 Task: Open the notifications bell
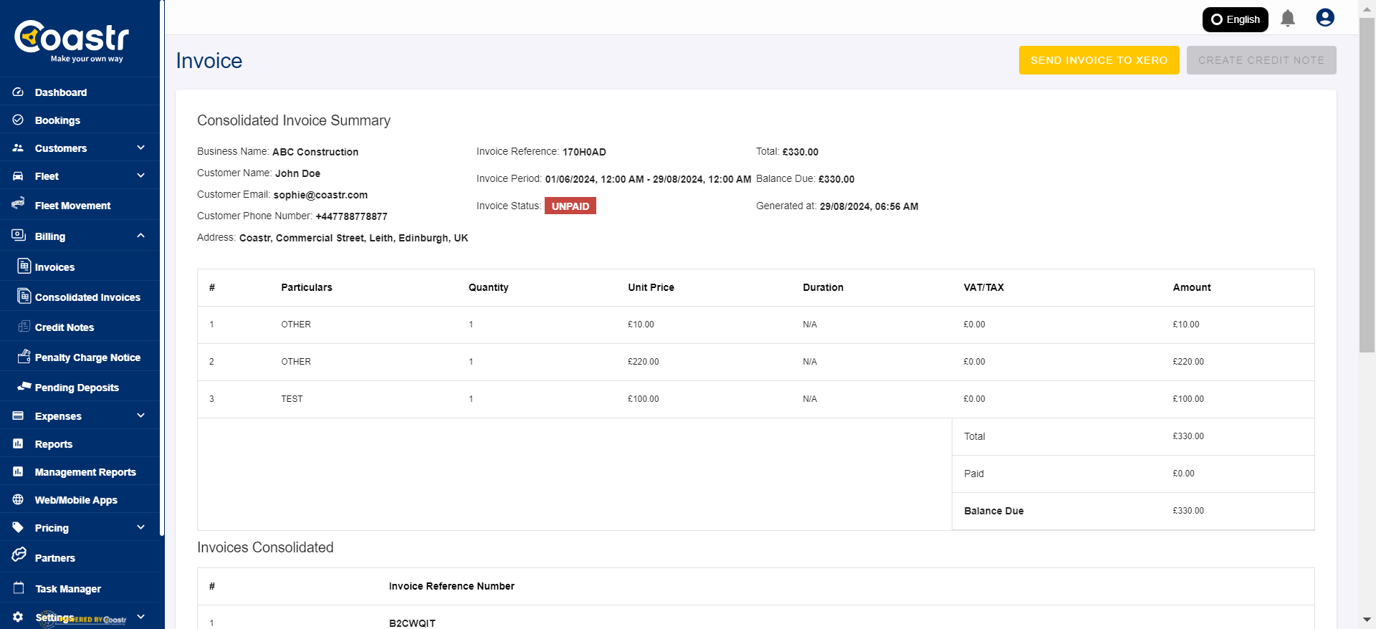coord(1288,18)
